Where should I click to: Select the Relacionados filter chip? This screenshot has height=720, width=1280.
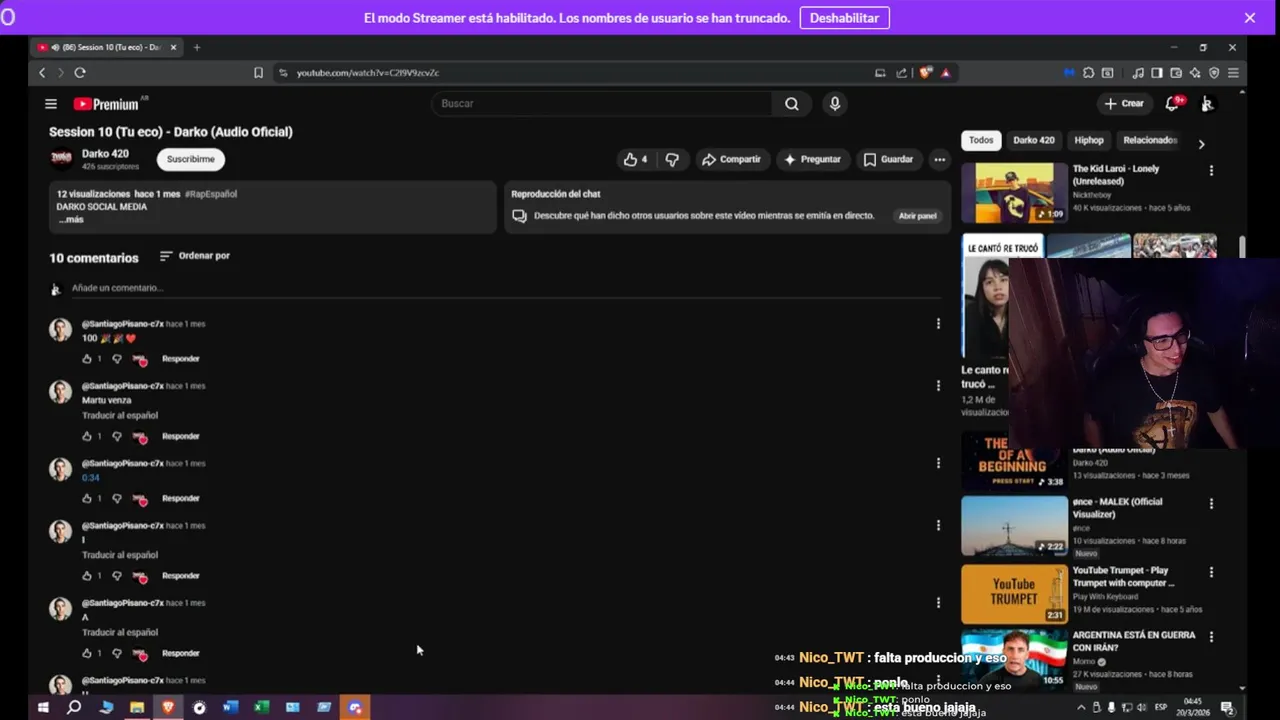pyautogui.click(x=1150, y=141)
